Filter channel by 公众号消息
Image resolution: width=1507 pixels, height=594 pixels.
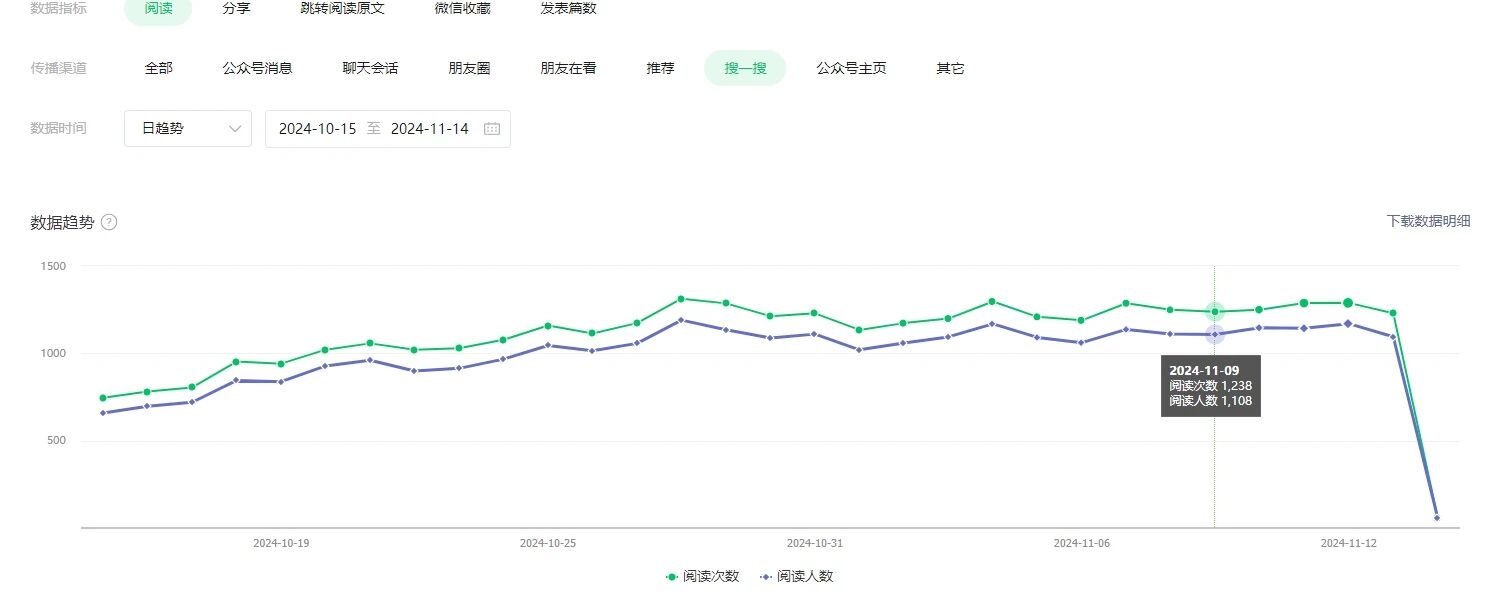click(x=257, y=68)
